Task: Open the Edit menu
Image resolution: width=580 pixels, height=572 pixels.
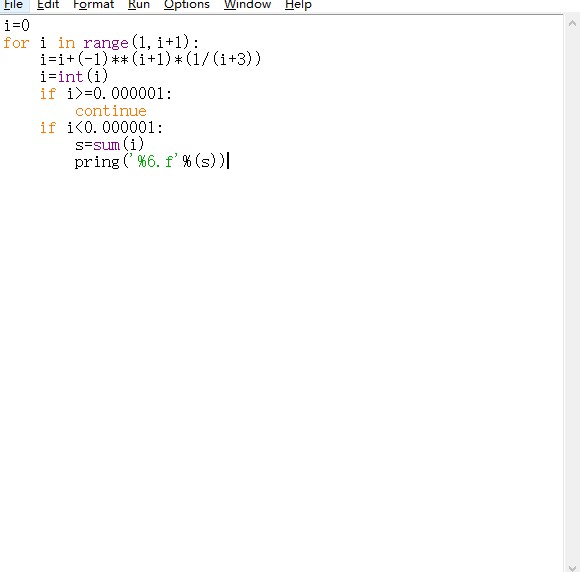Action: tap(48, 5)
